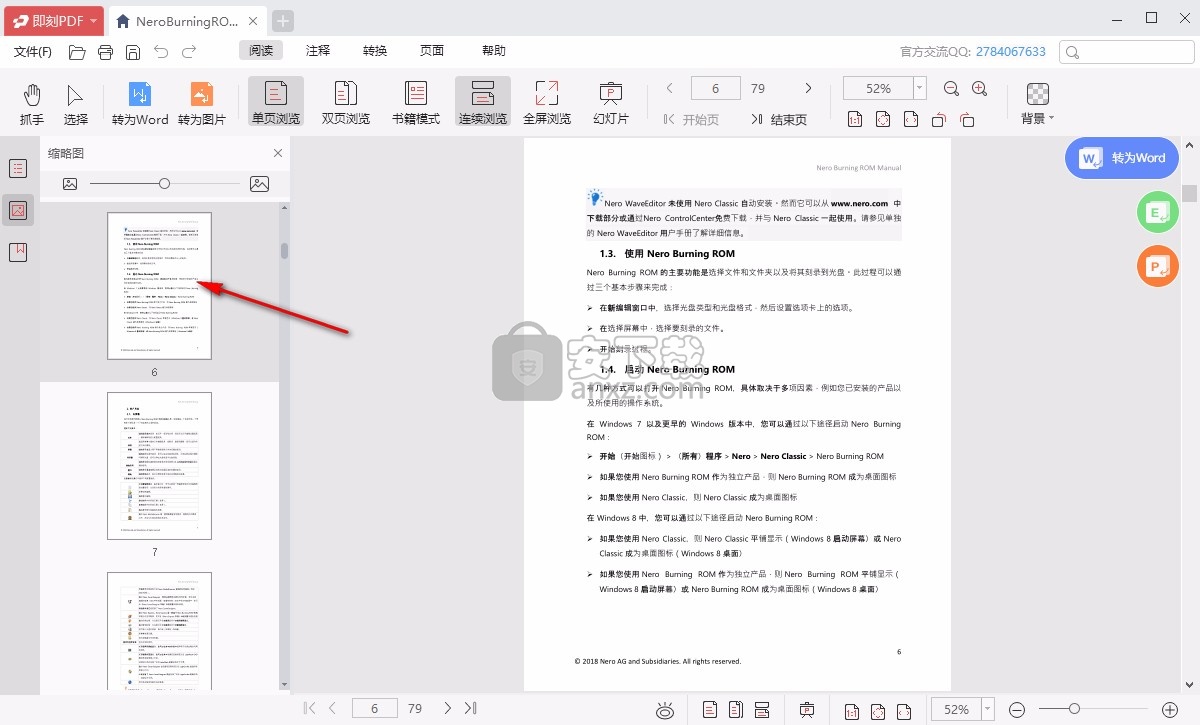Zoom out with top toolbar magnifier minus
1200x725 pixels.
click(x=952, y=89)
